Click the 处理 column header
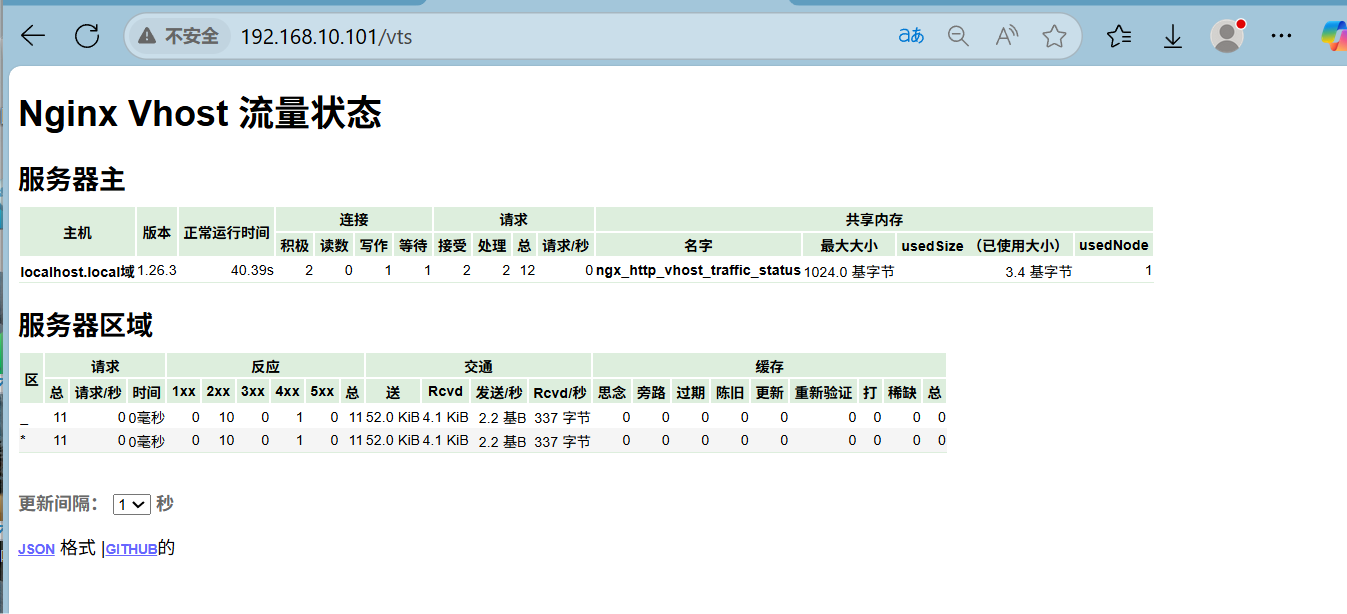Viewport: 1347px width, 614px height. pos(492,245)
